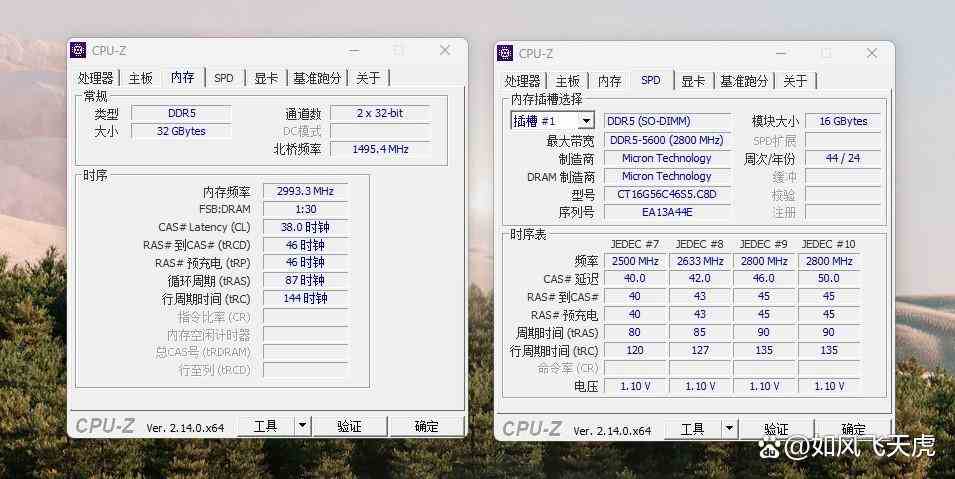Click JEDEC #9 CAS latency 46.0
The height and width of the screenshot is (479, 955).
click(764, 279)
